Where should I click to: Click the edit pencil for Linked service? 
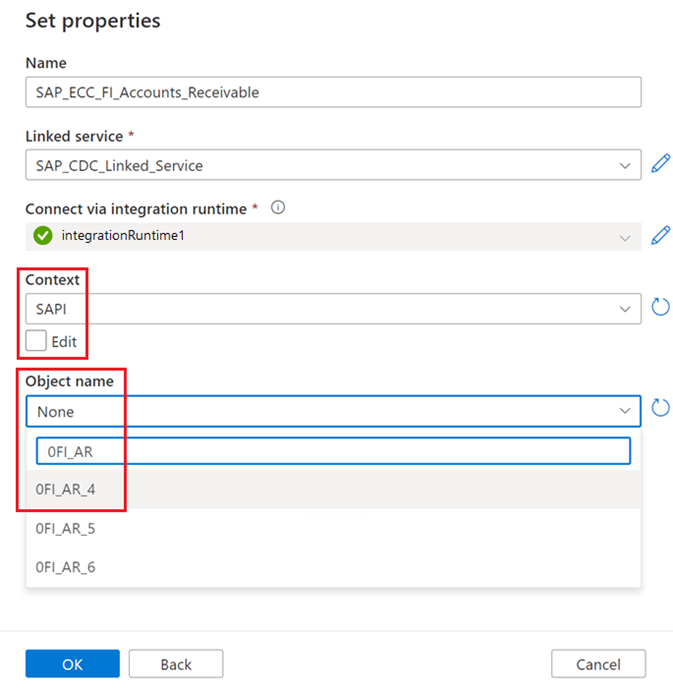(x=660, y=164)
